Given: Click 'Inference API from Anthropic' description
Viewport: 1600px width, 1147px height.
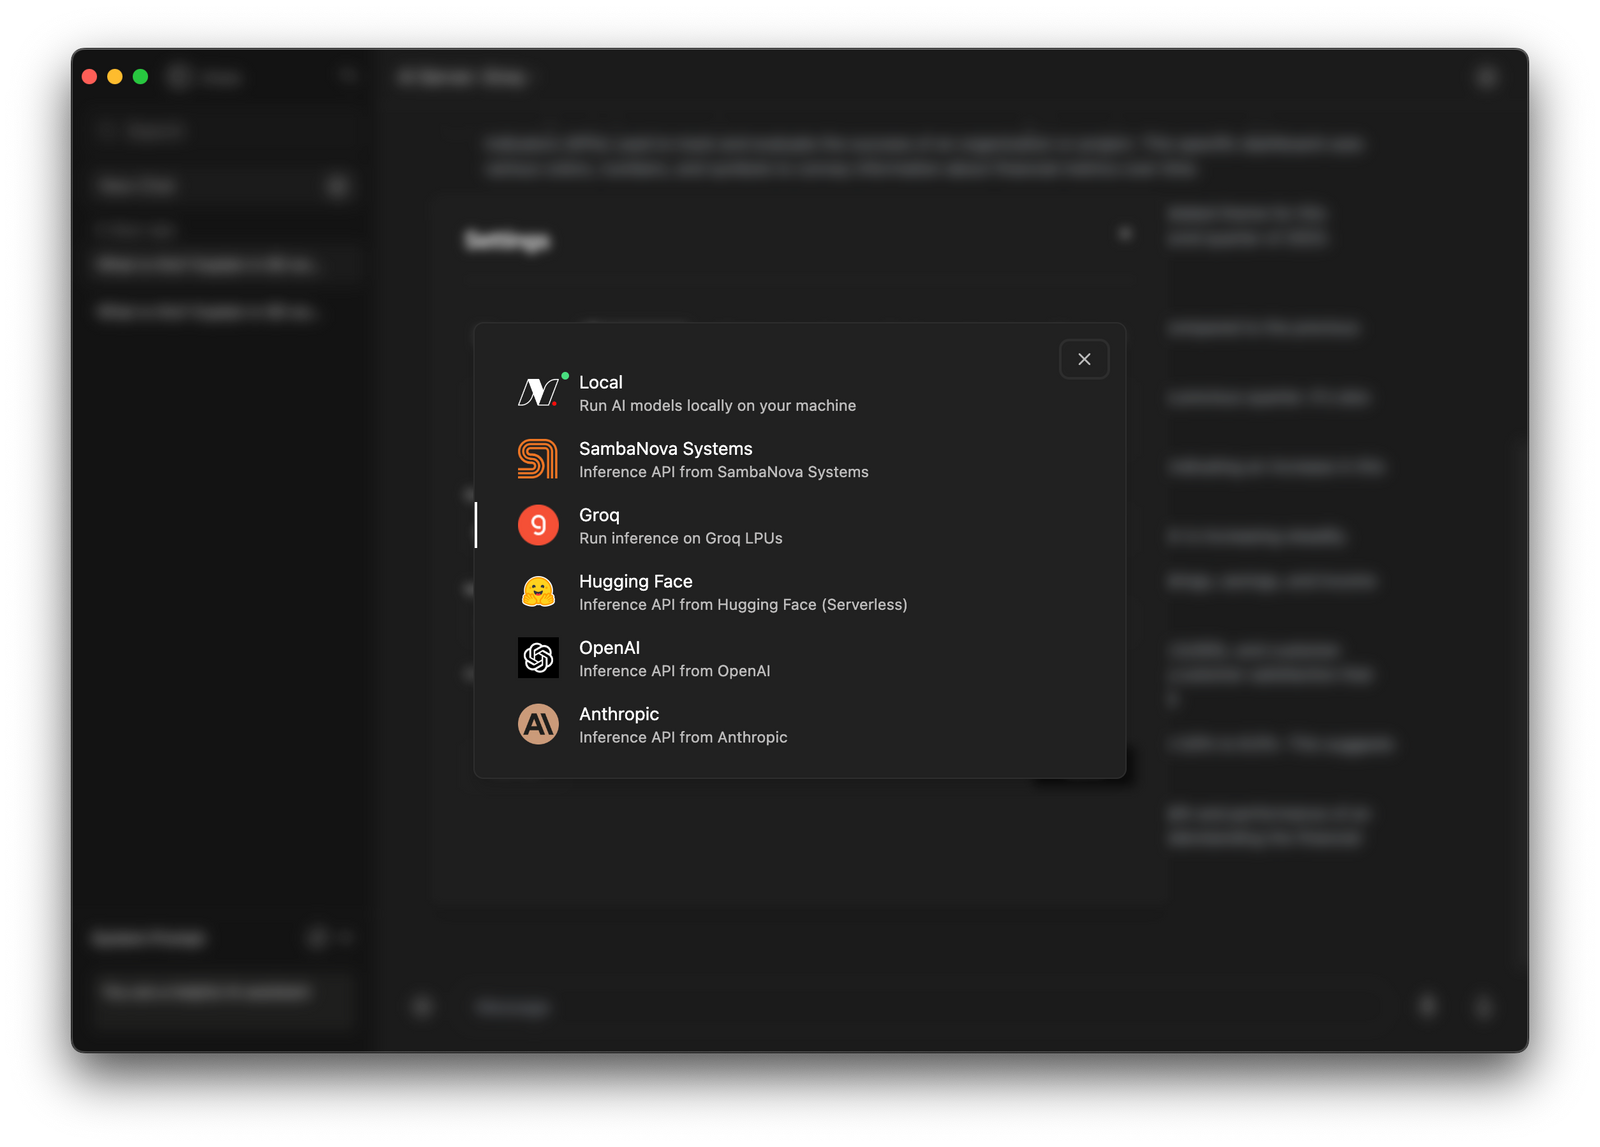Looking at the screenshot, I should tap(683, 737).
